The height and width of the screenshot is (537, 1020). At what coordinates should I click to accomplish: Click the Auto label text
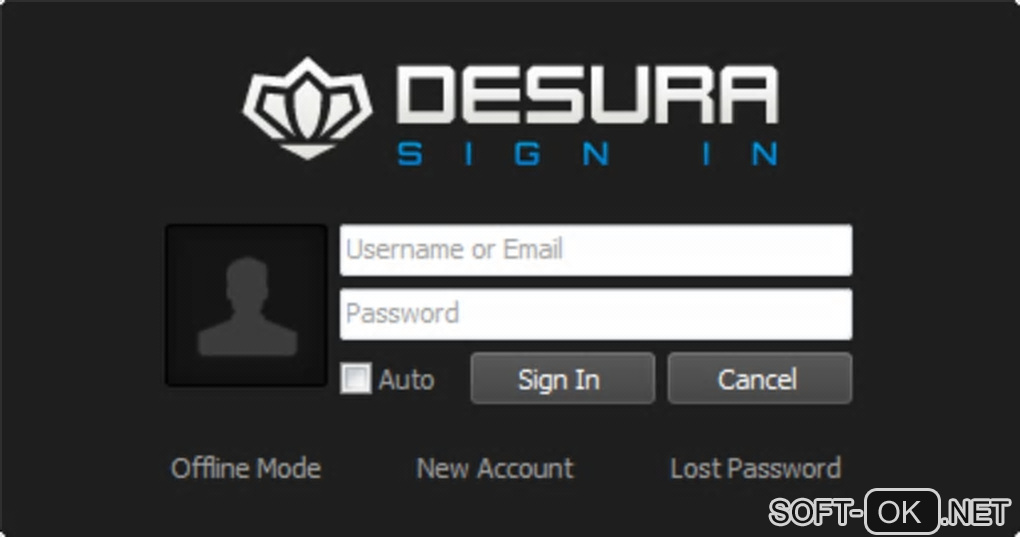click(x=407, y=380)
